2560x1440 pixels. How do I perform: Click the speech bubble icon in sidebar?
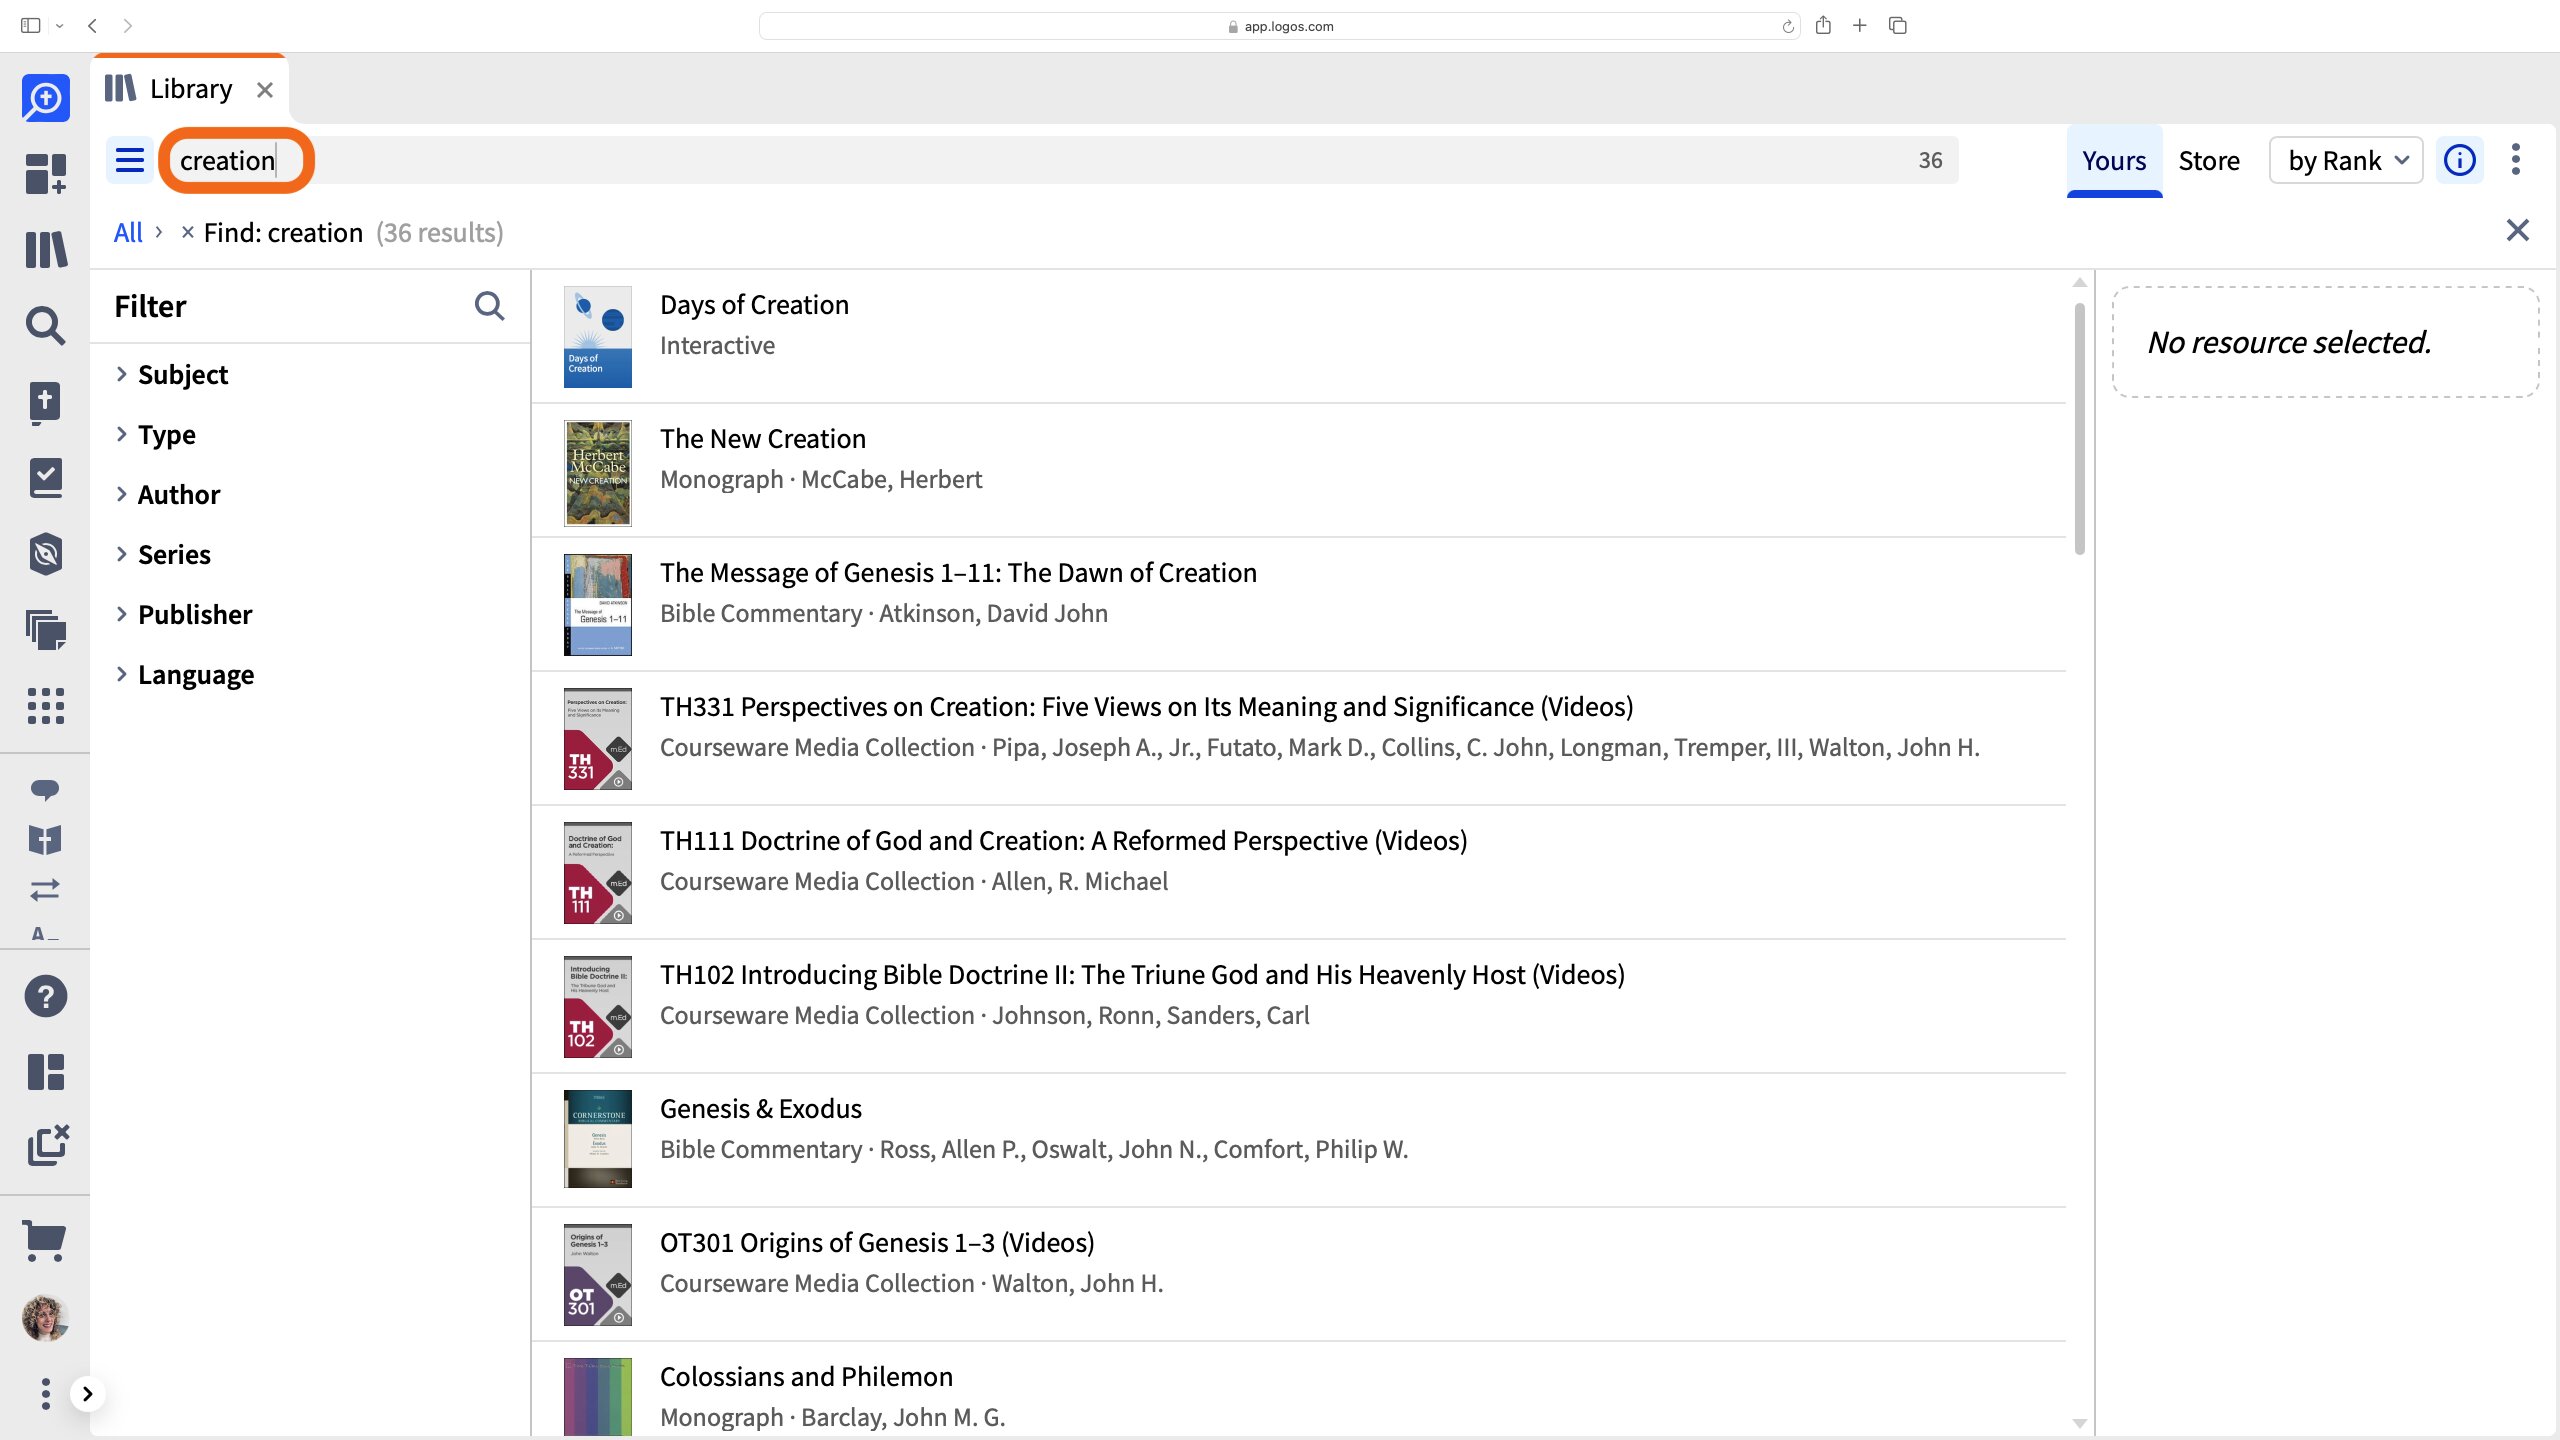[45, 790]
